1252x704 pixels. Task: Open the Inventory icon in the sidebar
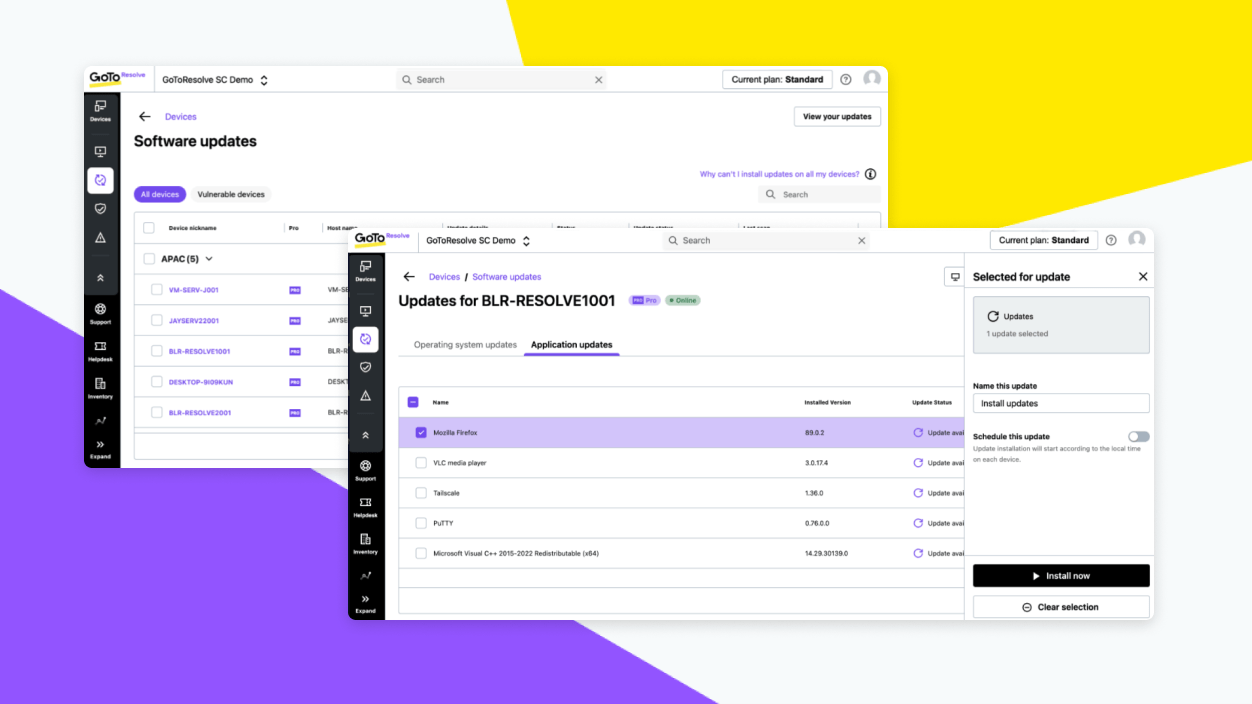pos(367,541)
